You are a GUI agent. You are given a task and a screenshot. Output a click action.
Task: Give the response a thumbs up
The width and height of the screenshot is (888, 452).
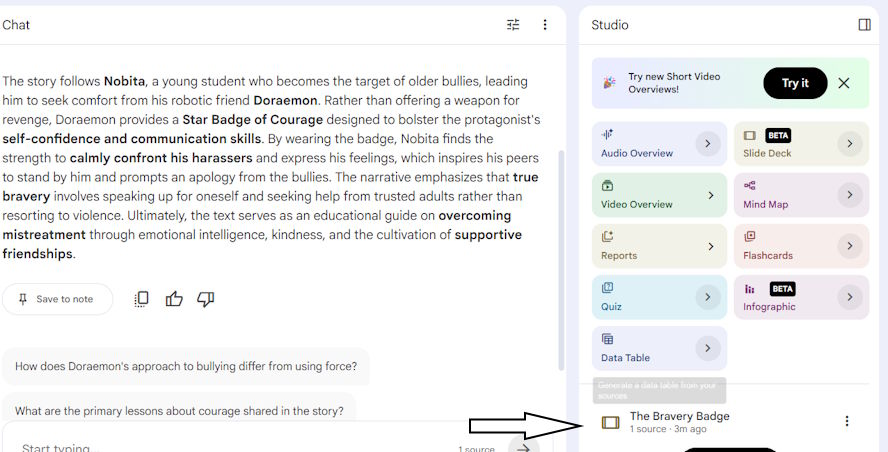[x=174, y=299]
